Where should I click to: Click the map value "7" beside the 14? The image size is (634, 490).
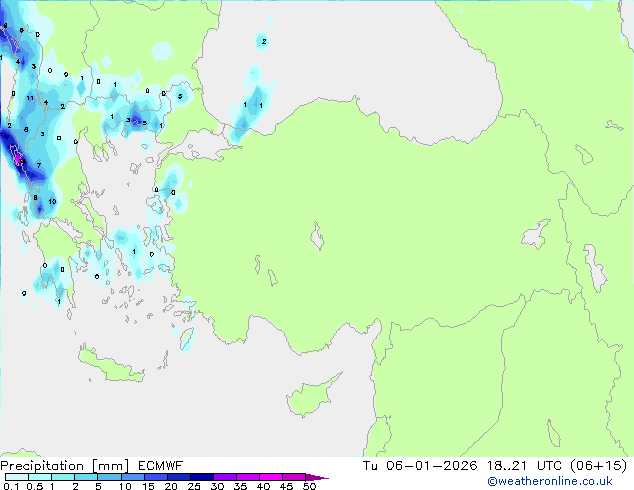tap(39, 165)
